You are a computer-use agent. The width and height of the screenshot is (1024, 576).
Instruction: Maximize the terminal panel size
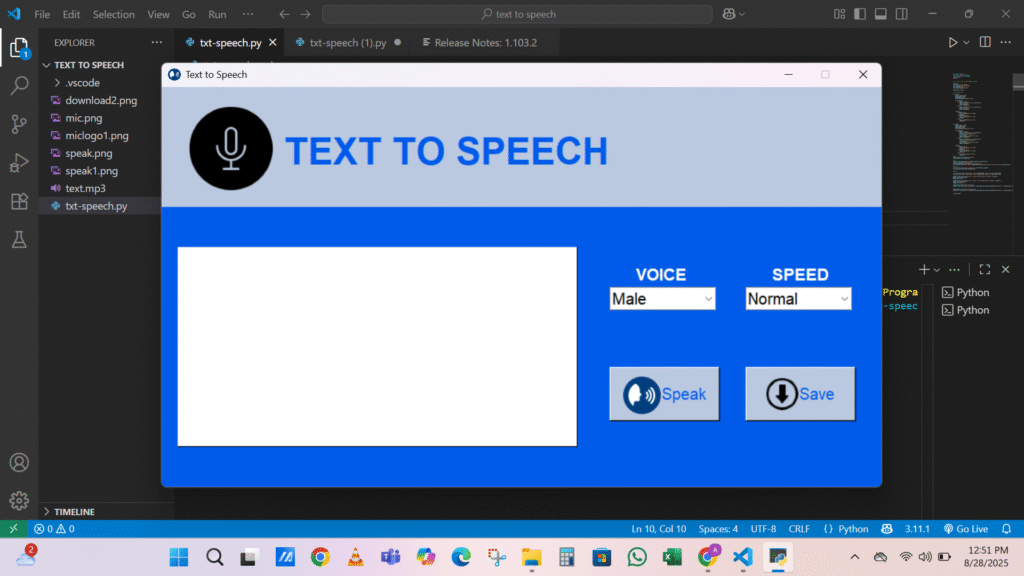click(x=985, y=270)
